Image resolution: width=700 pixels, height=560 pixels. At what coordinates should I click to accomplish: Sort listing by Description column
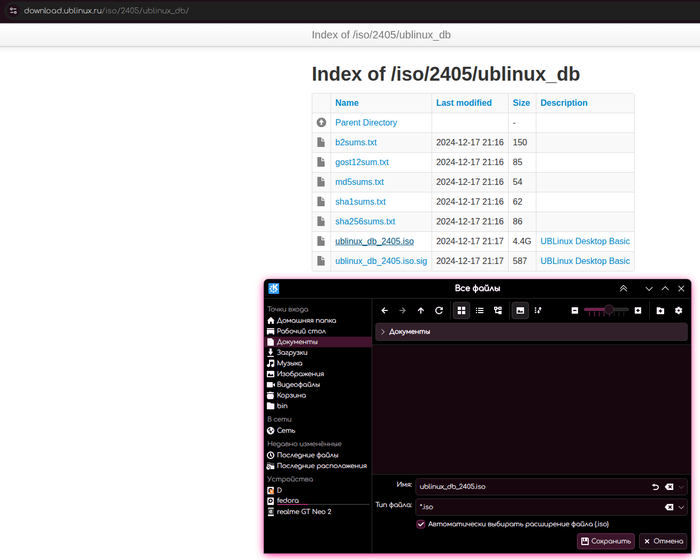[564, 103]
